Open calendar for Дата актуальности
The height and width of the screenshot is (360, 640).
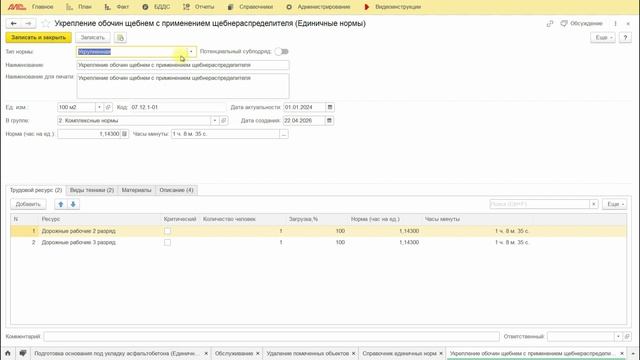point(330,107)
